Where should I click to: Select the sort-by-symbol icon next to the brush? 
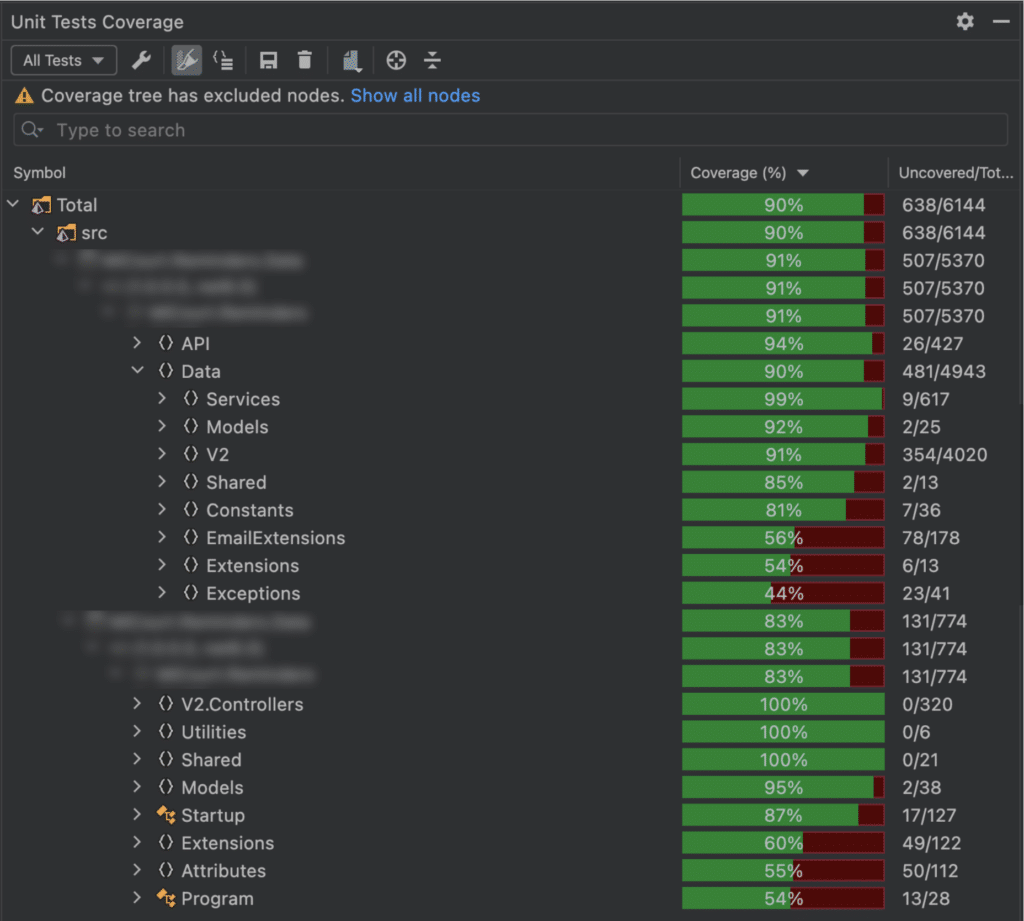coord(223,60)
